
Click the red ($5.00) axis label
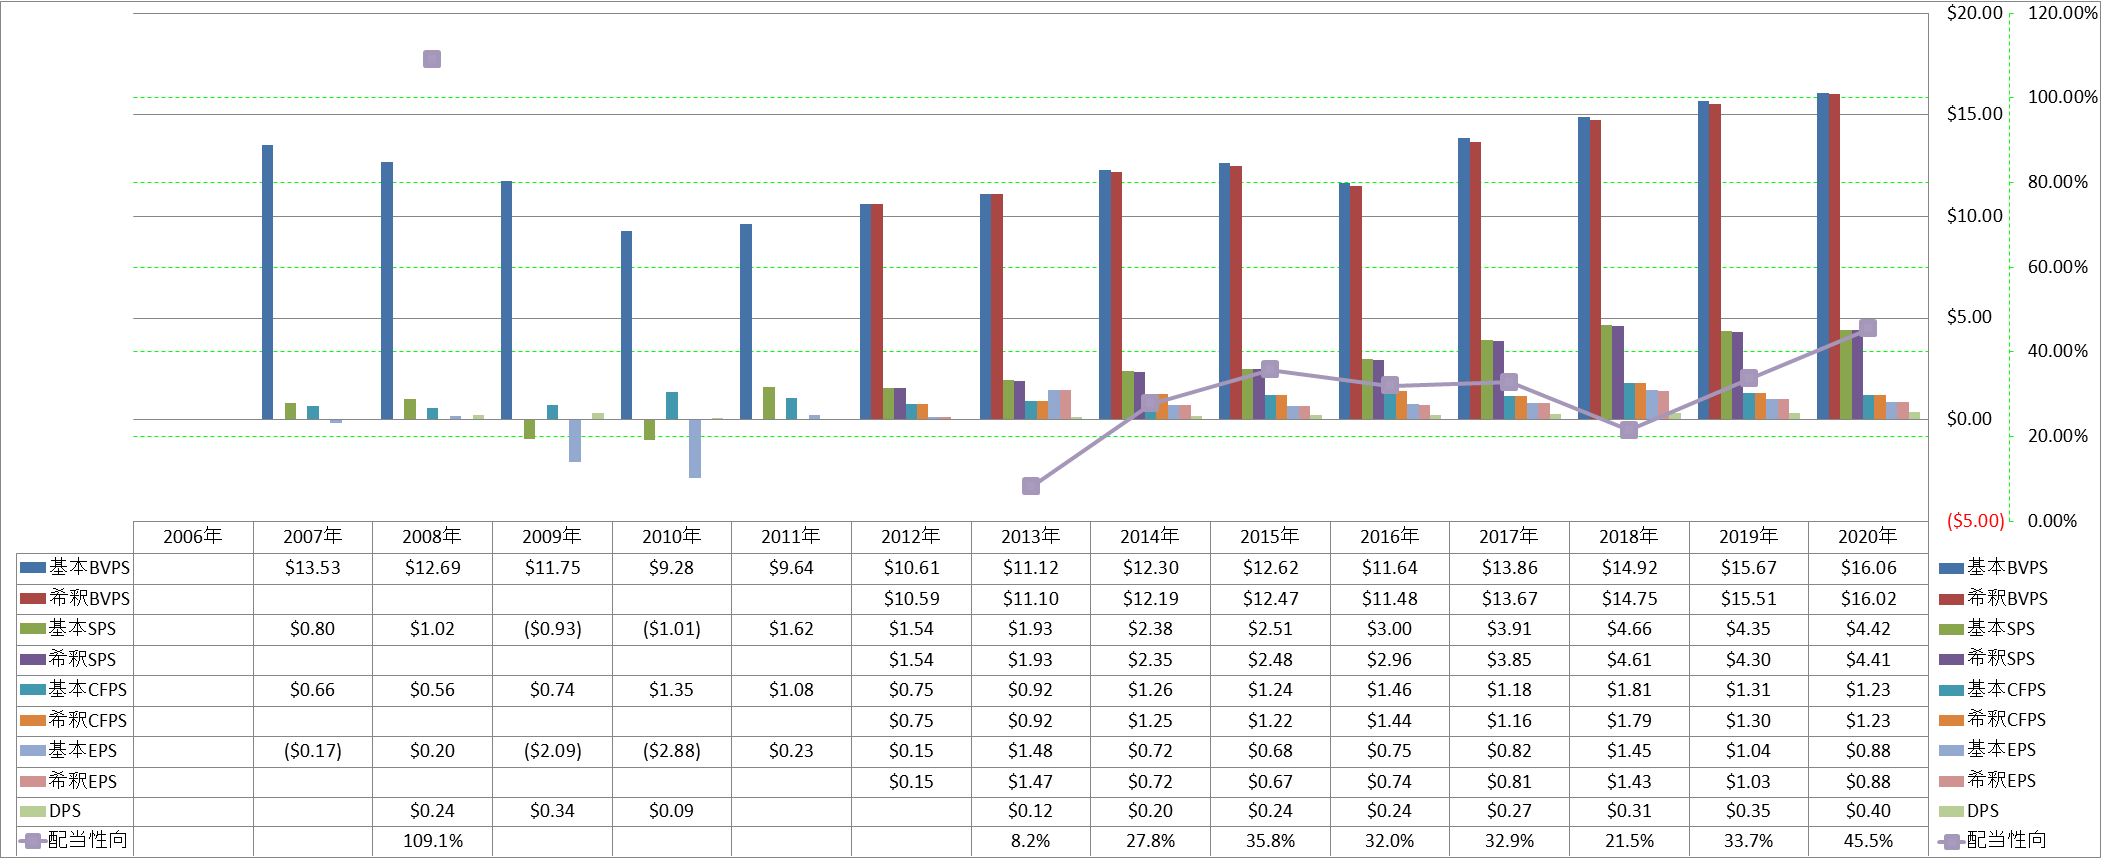click(x=1975, y=521)
